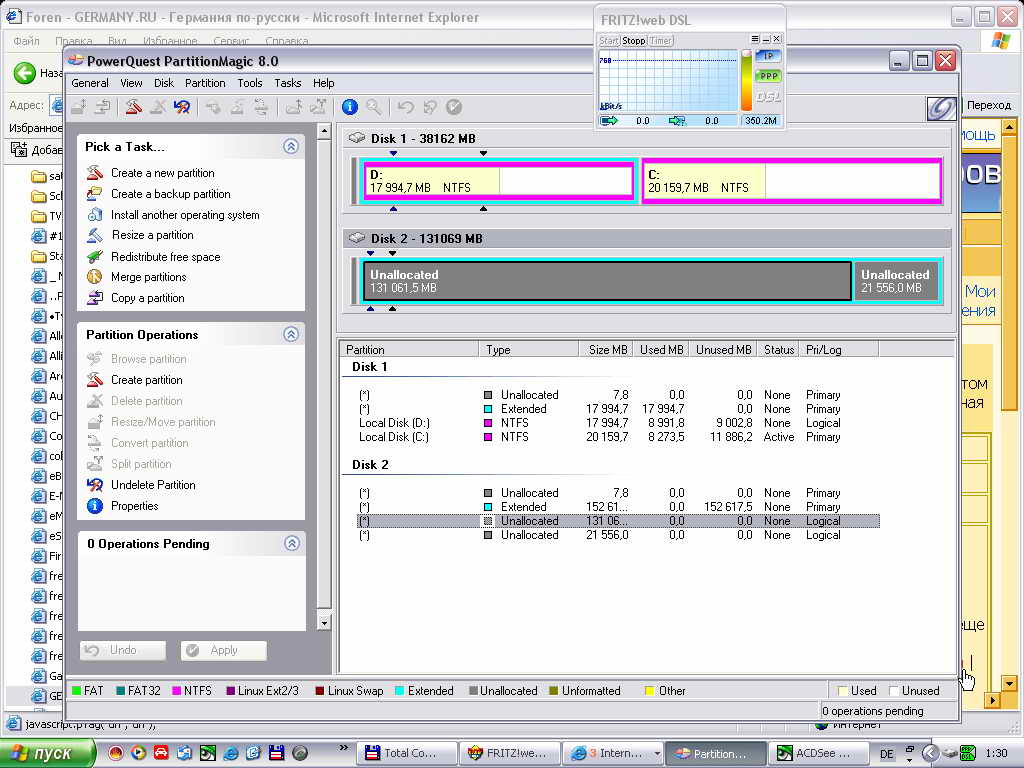Screen dimensions: 1024x768
Task: Select the 21 556,0 MB Unallocated block
Action: (896, 281)
